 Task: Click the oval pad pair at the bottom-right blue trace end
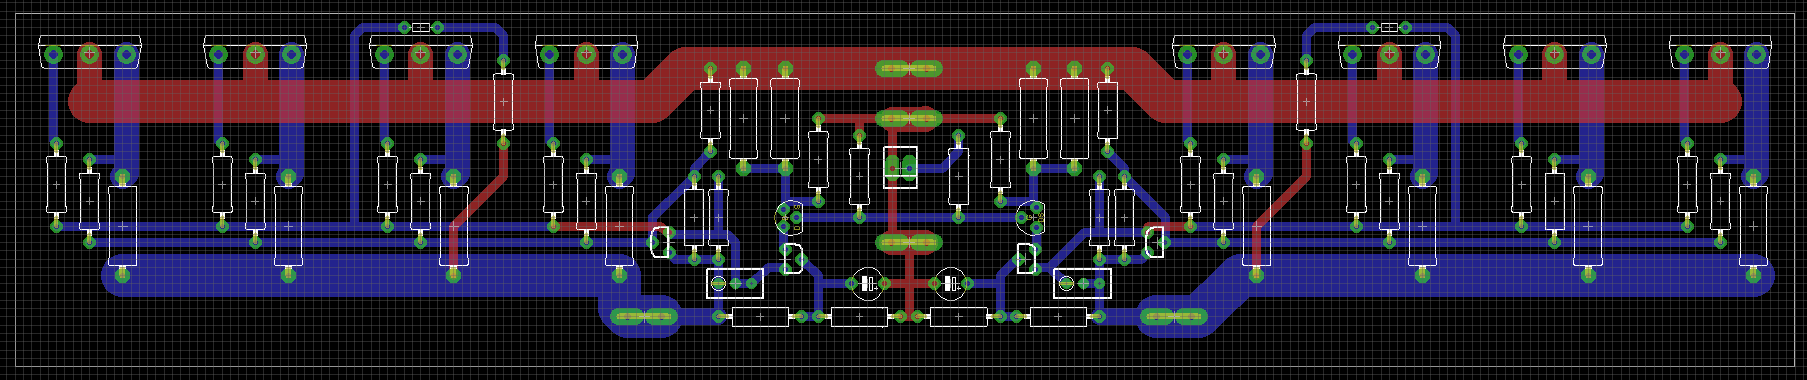(1174, 317)
